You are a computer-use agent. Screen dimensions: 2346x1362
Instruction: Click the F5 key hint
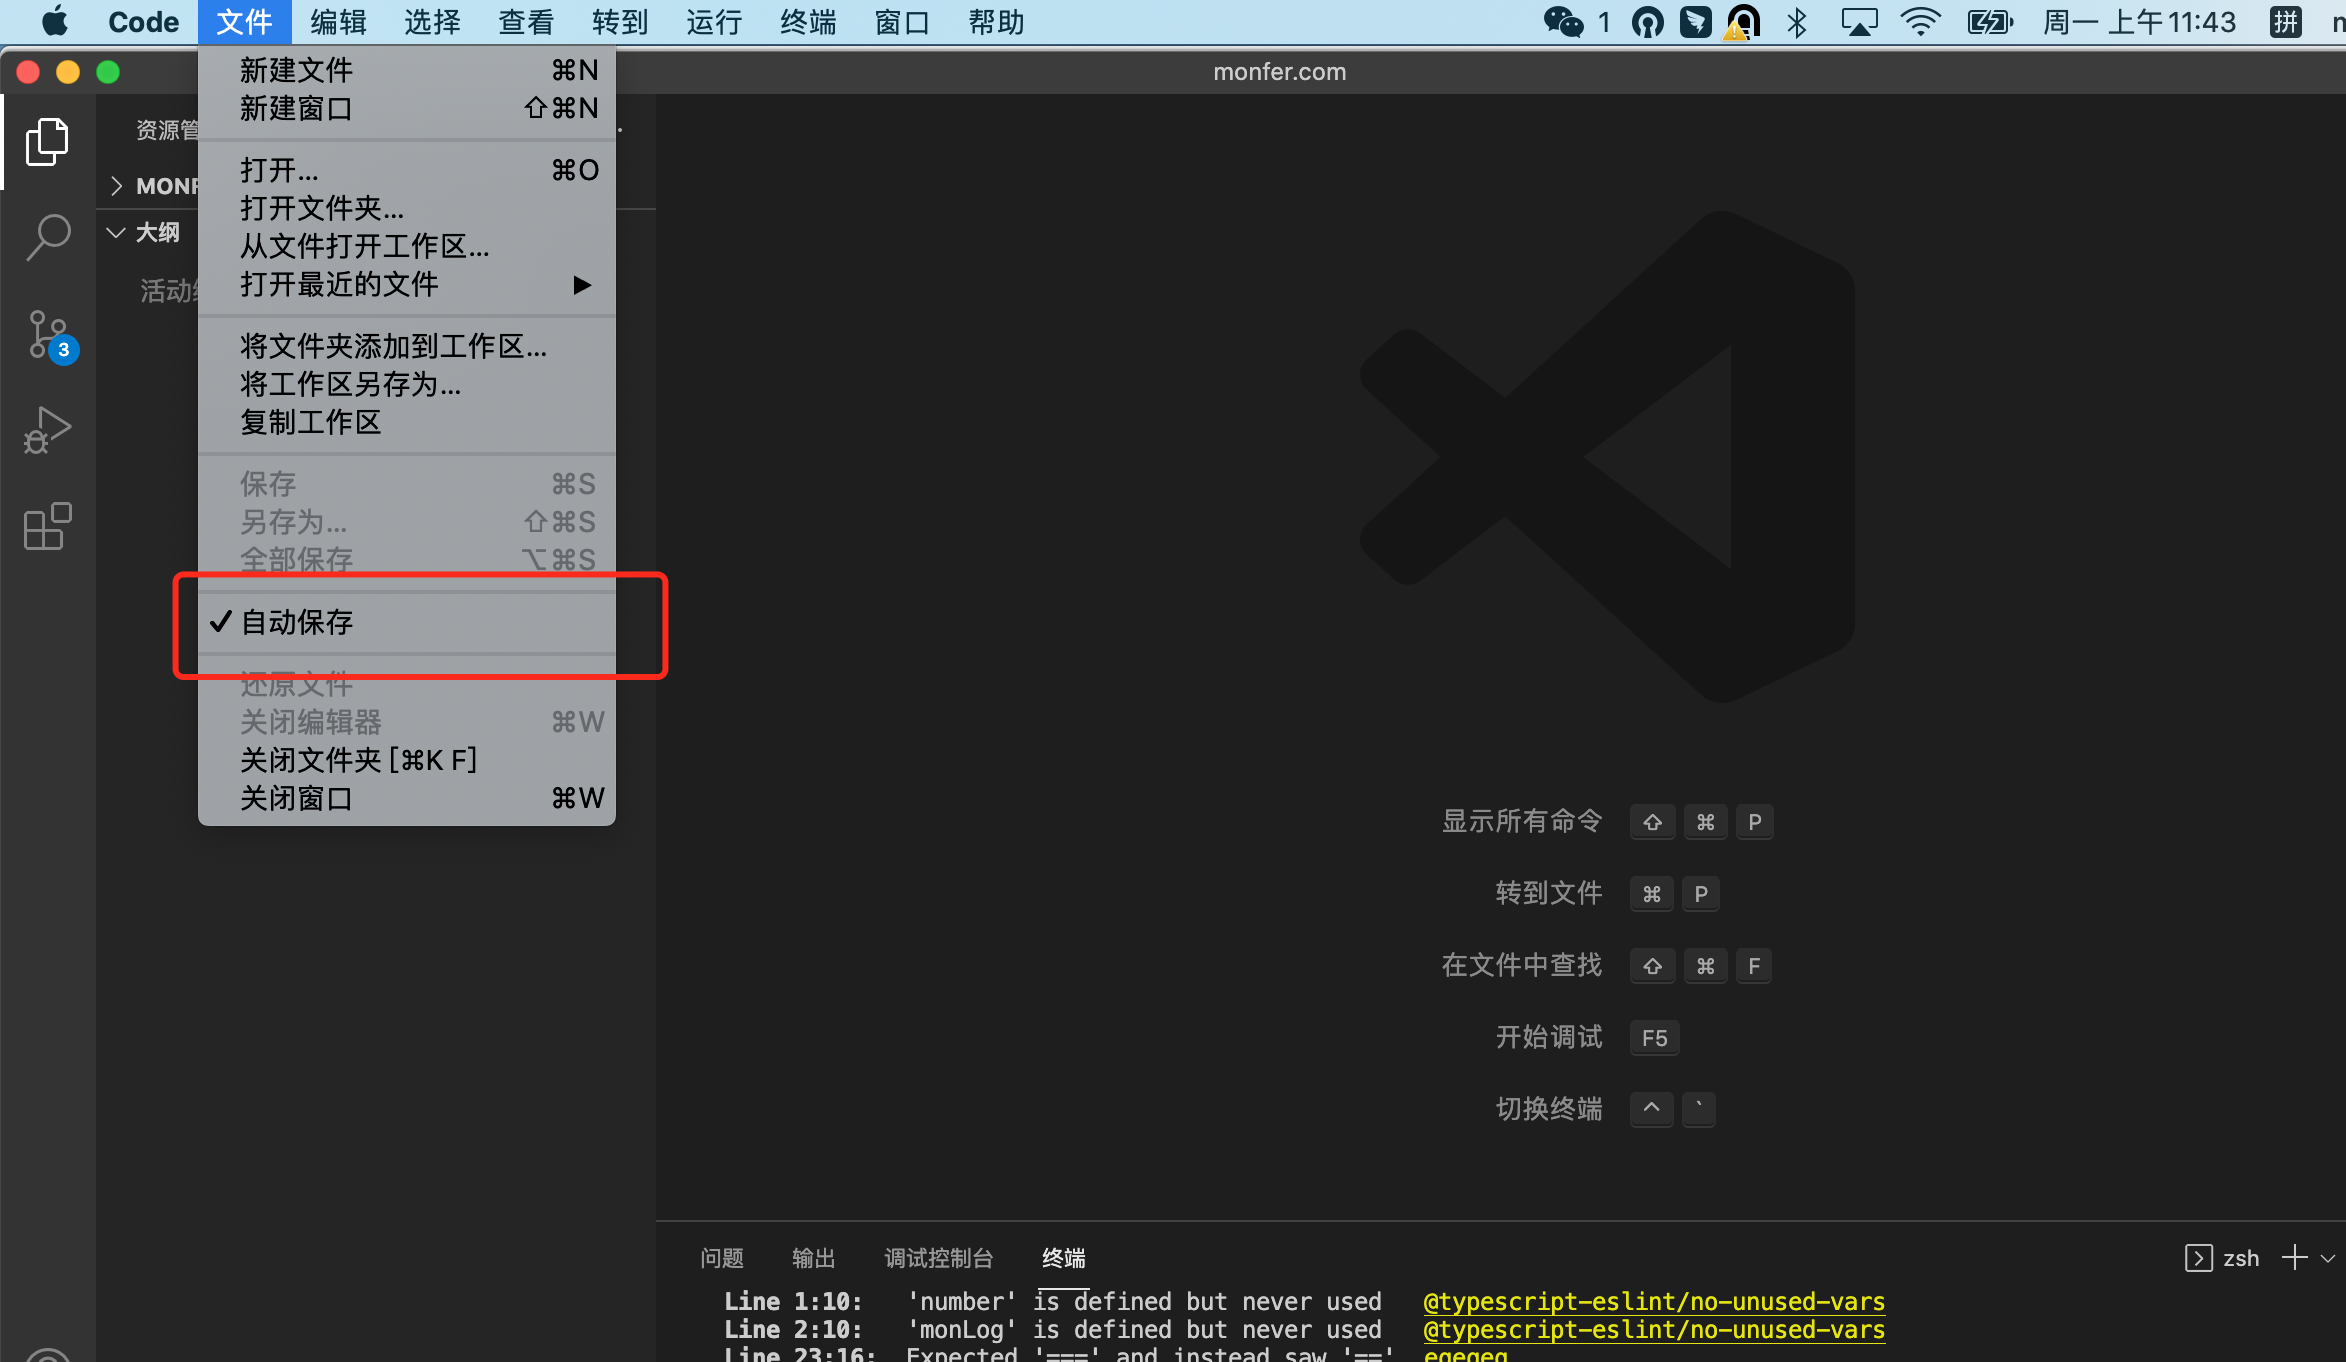coord(1654,1038)
